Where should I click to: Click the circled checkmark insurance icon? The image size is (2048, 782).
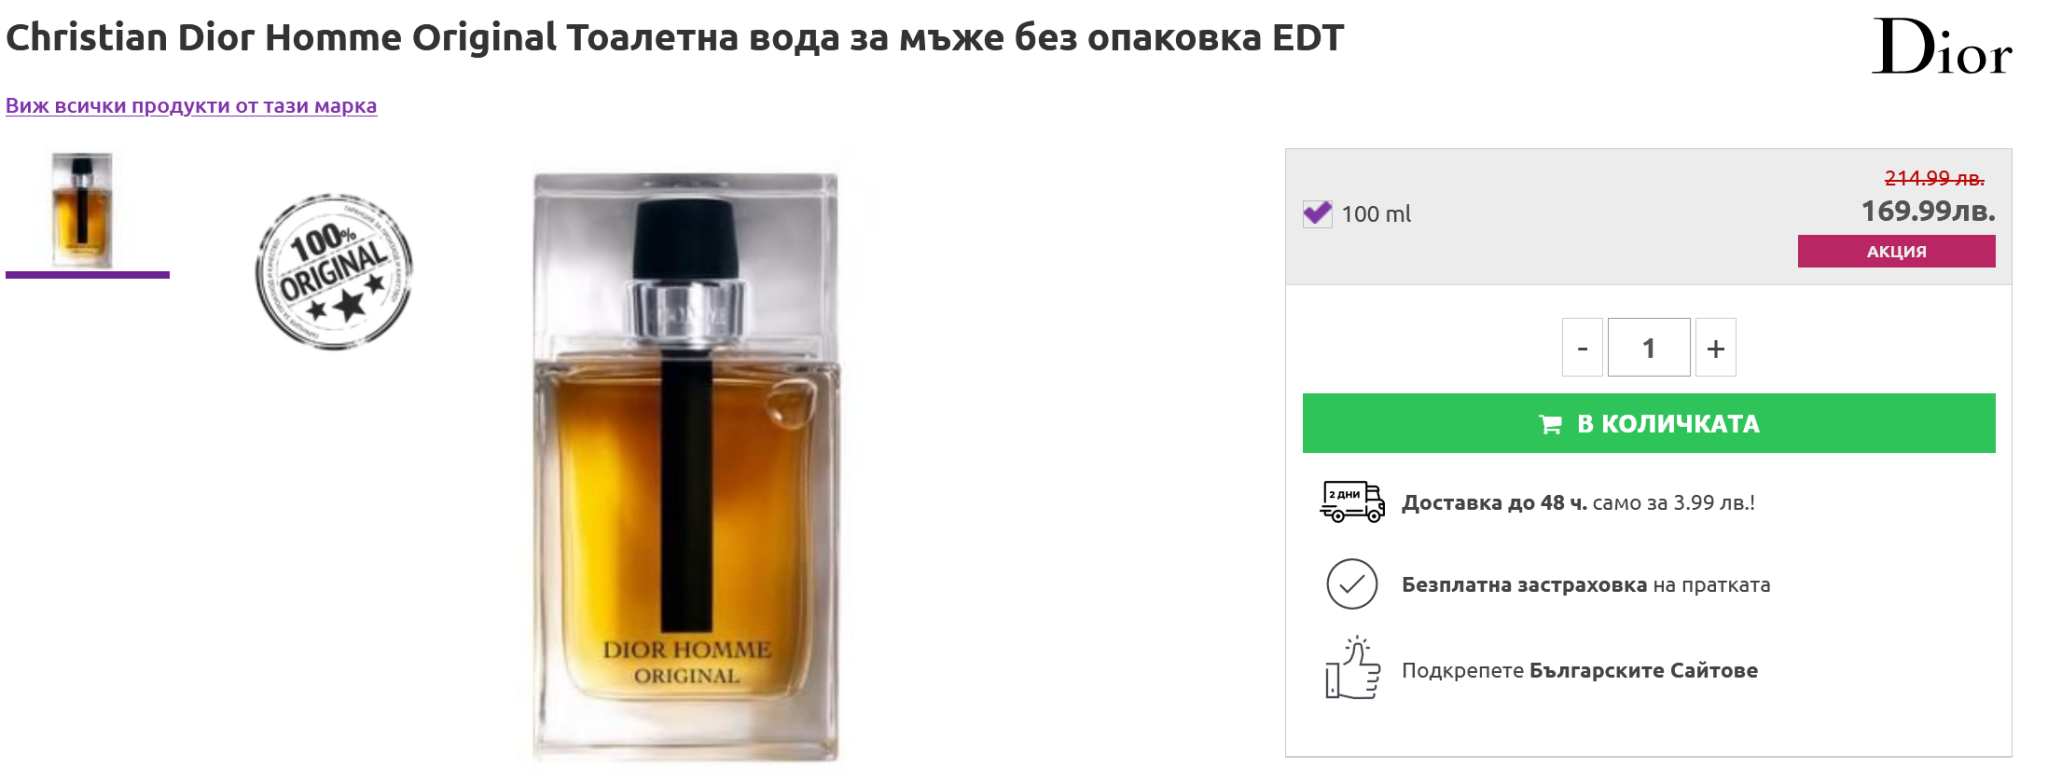pyautogui.click(x=1352, y=584)
